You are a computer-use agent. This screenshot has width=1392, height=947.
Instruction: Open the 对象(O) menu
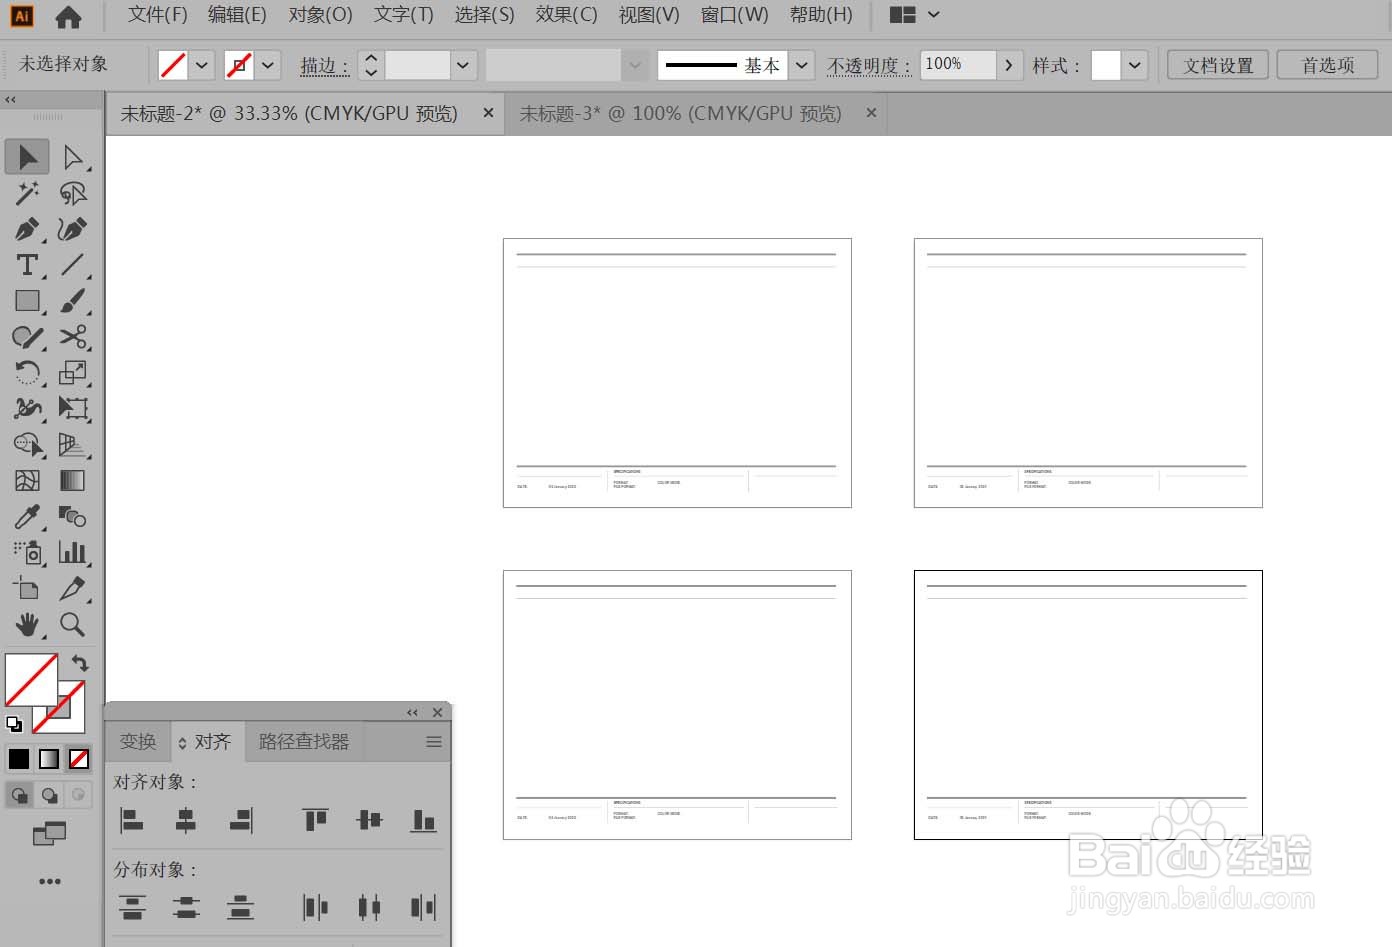tap(320, 15)
